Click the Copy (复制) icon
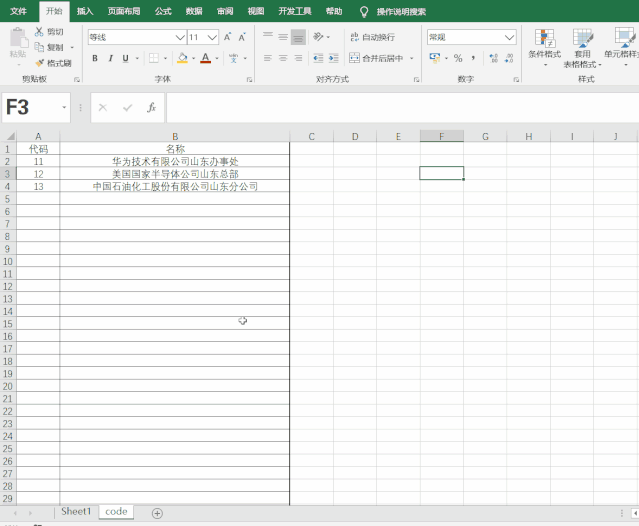Screen dimensions: 639x526 39,47
